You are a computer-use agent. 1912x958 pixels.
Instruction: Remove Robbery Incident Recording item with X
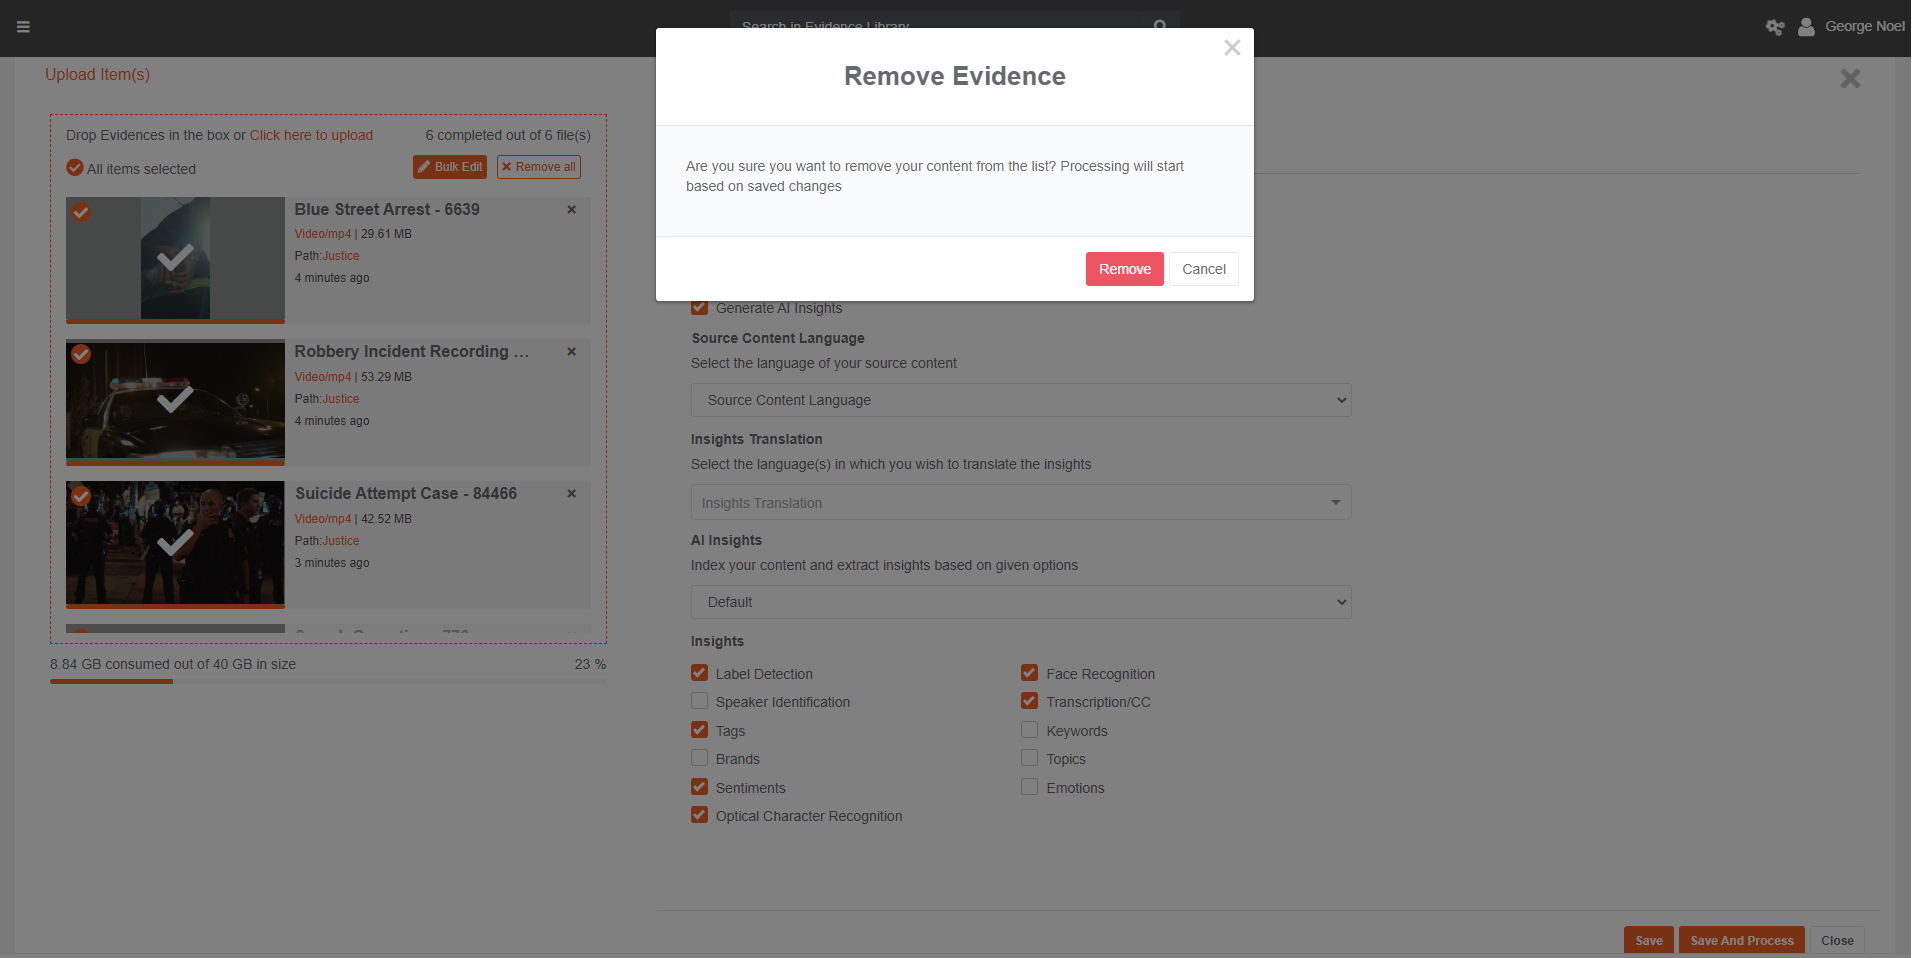click(572, 352)
